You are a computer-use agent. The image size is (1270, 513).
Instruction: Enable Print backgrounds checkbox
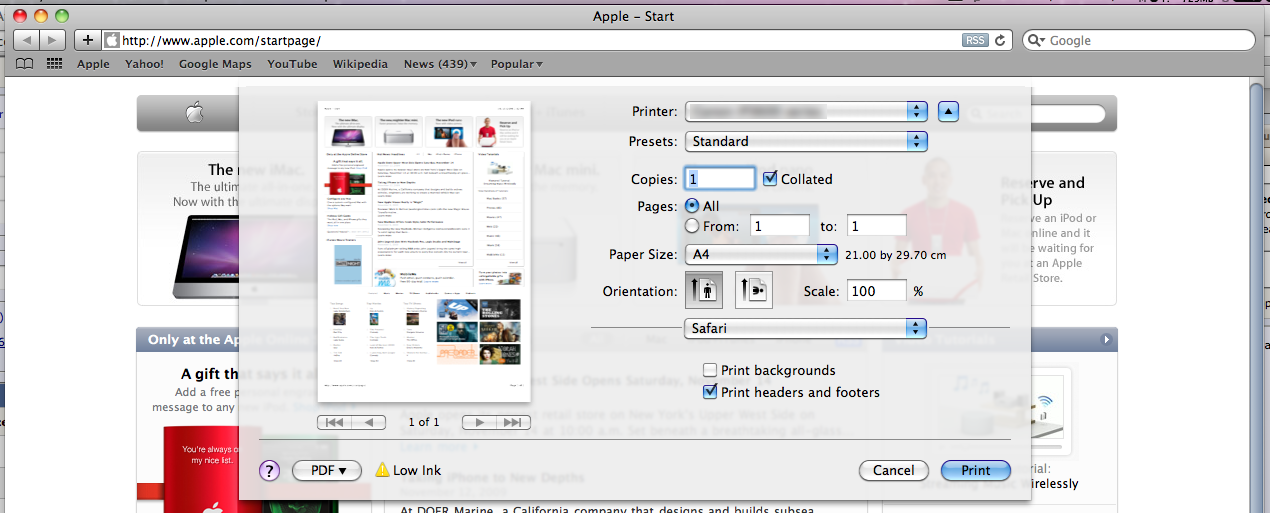[x=711, y=371]
